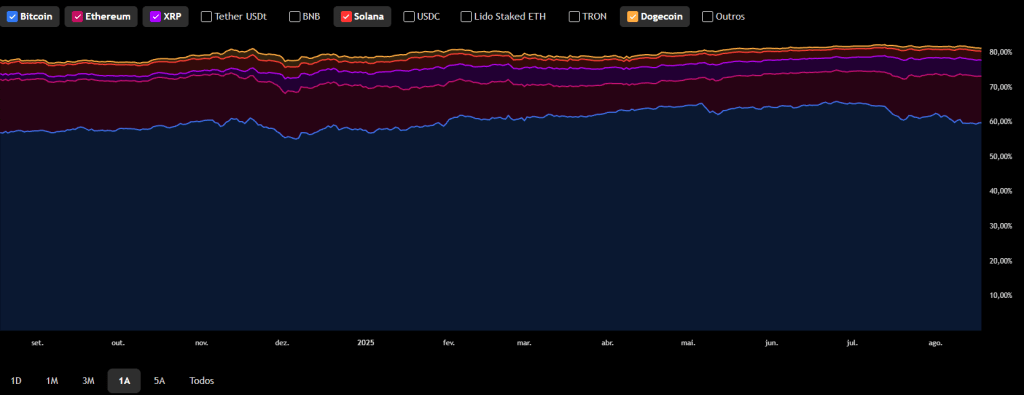Disable the XRP series checkbox
Viewport: 1024px width, 395px height.
click(155, 16)
